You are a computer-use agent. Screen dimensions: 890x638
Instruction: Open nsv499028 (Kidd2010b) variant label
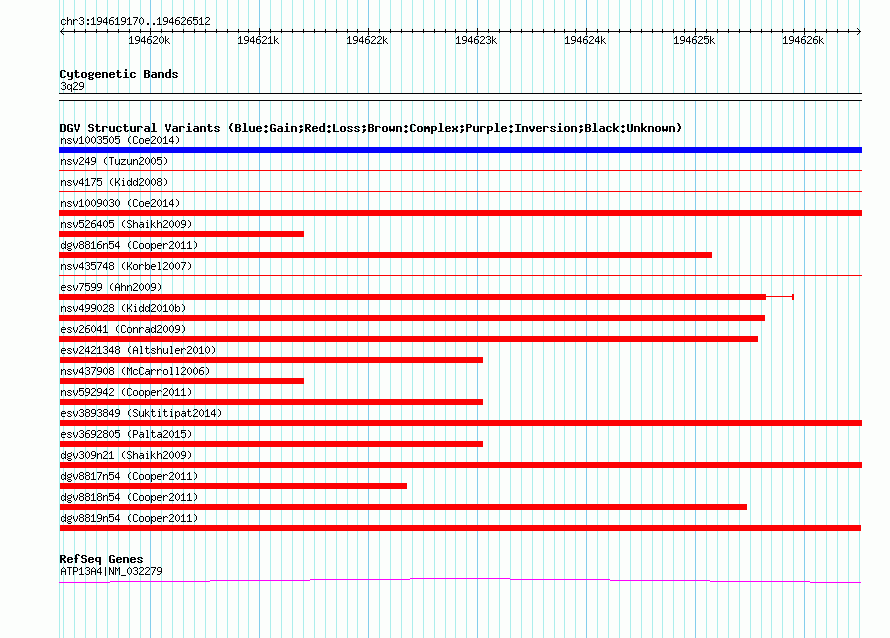coord(123,308)
